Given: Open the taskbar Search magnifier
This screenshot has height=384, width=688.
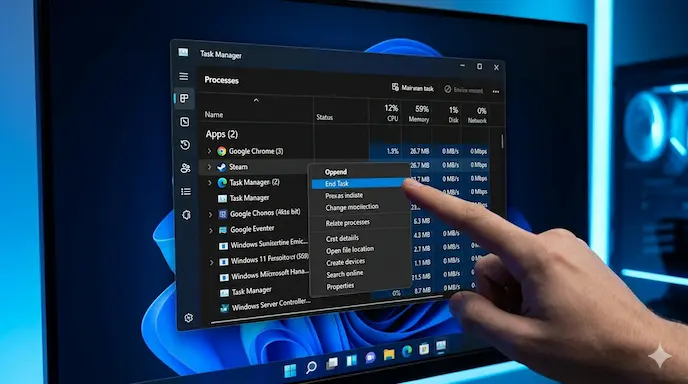Looking at the screenshot, I should click(x=311, y=367).
